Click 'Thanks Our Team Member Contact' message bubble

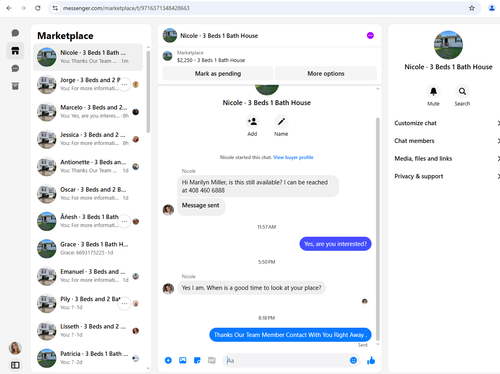pyautogui.click(x=290, y=335)
